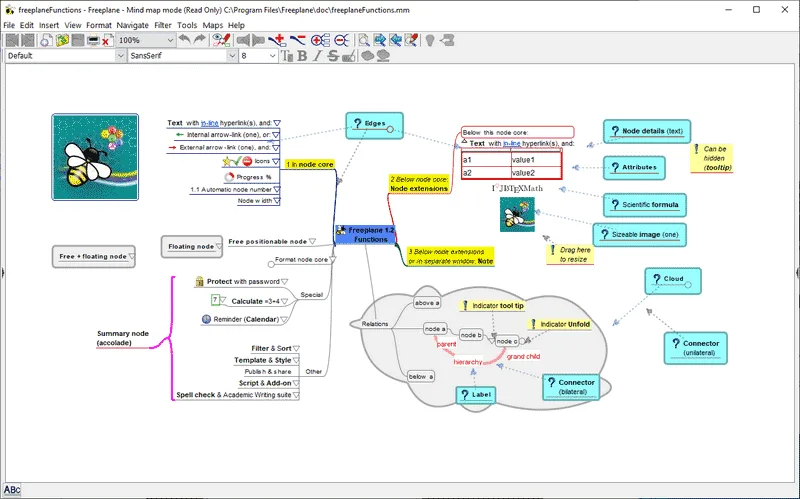Viewport: 800px width, 499px height.
Task: Open the SansSerif font dropdown
Action: point(232,56)
